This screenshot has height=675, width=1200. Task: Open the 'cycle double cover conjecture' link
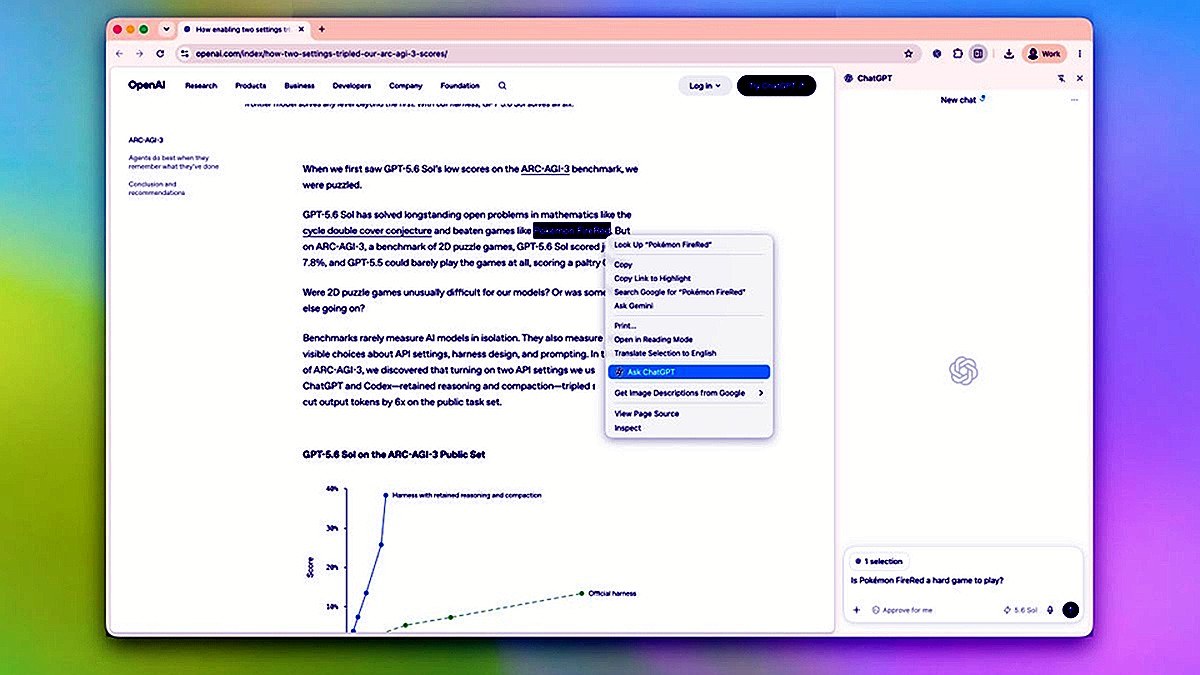367,230
